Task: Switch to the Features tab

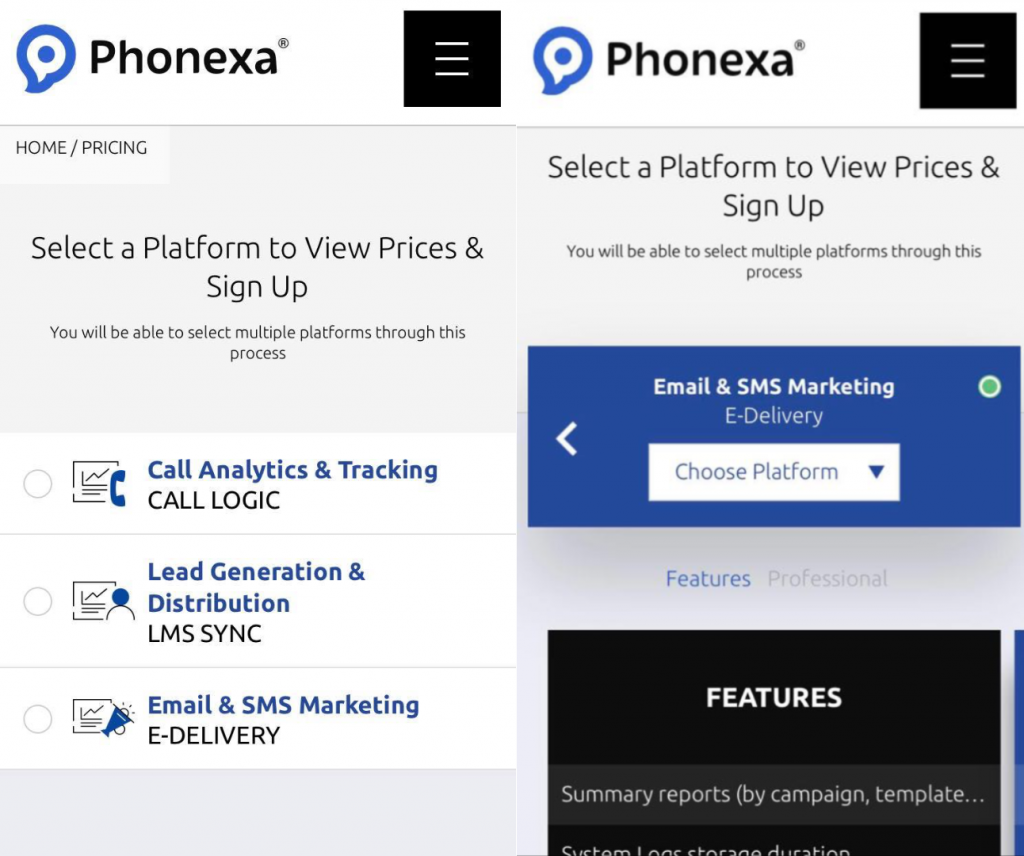Action: (x=708, y=579)
